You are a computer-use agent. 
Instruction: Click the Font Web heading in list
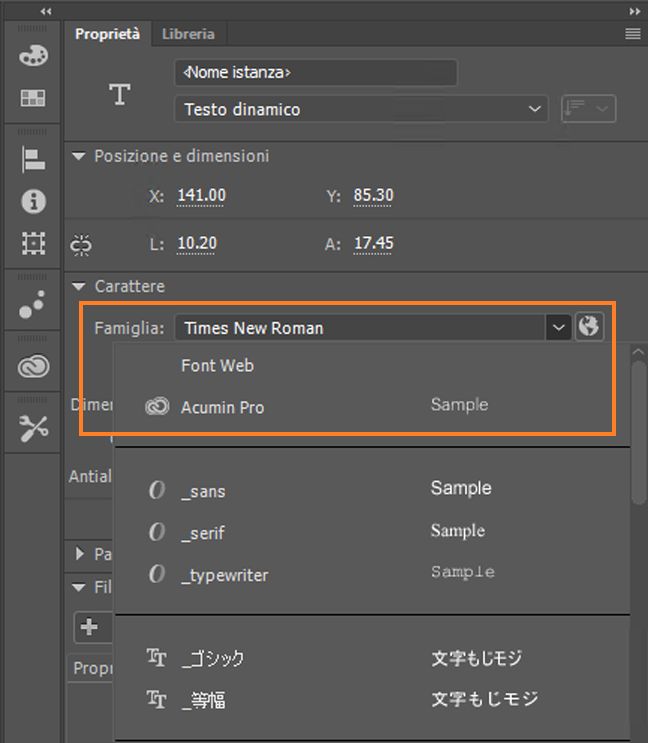tap(217, 366)
